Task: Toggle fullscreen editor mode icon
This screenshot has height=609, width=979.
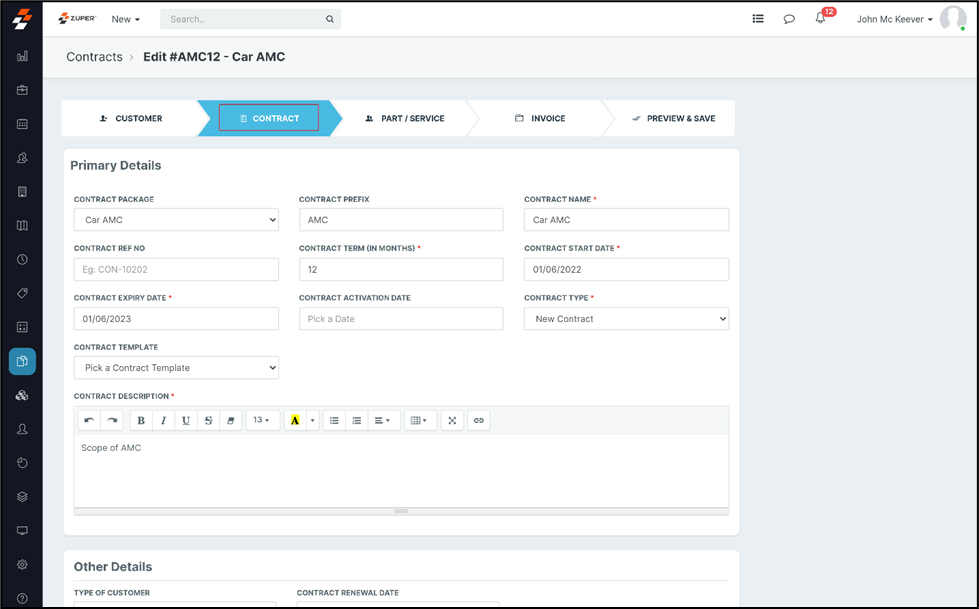Action: click(x=452, y=420)
